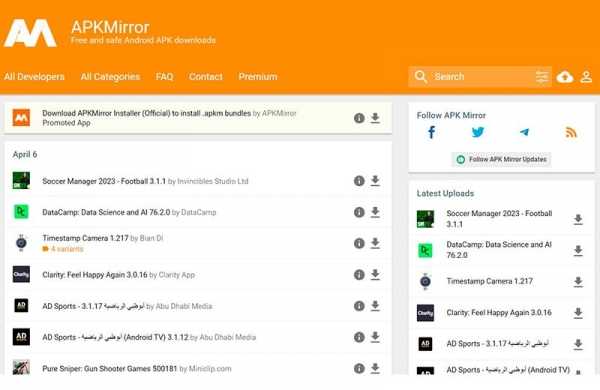The image size is (600, 390).
Task: Open the All Categories menu
Action: point(110,77)
